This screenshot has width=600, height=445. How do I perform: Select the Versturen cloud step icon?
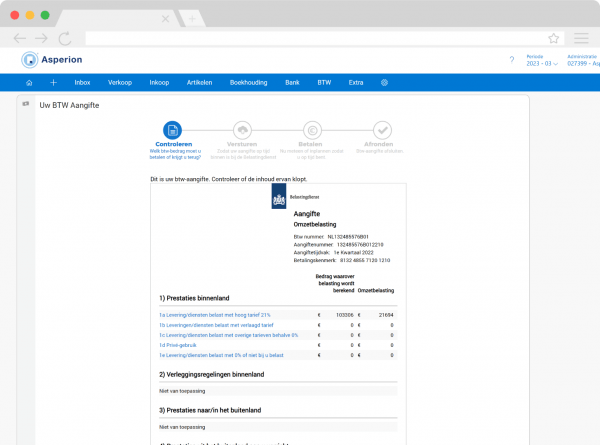pos(242,130)
